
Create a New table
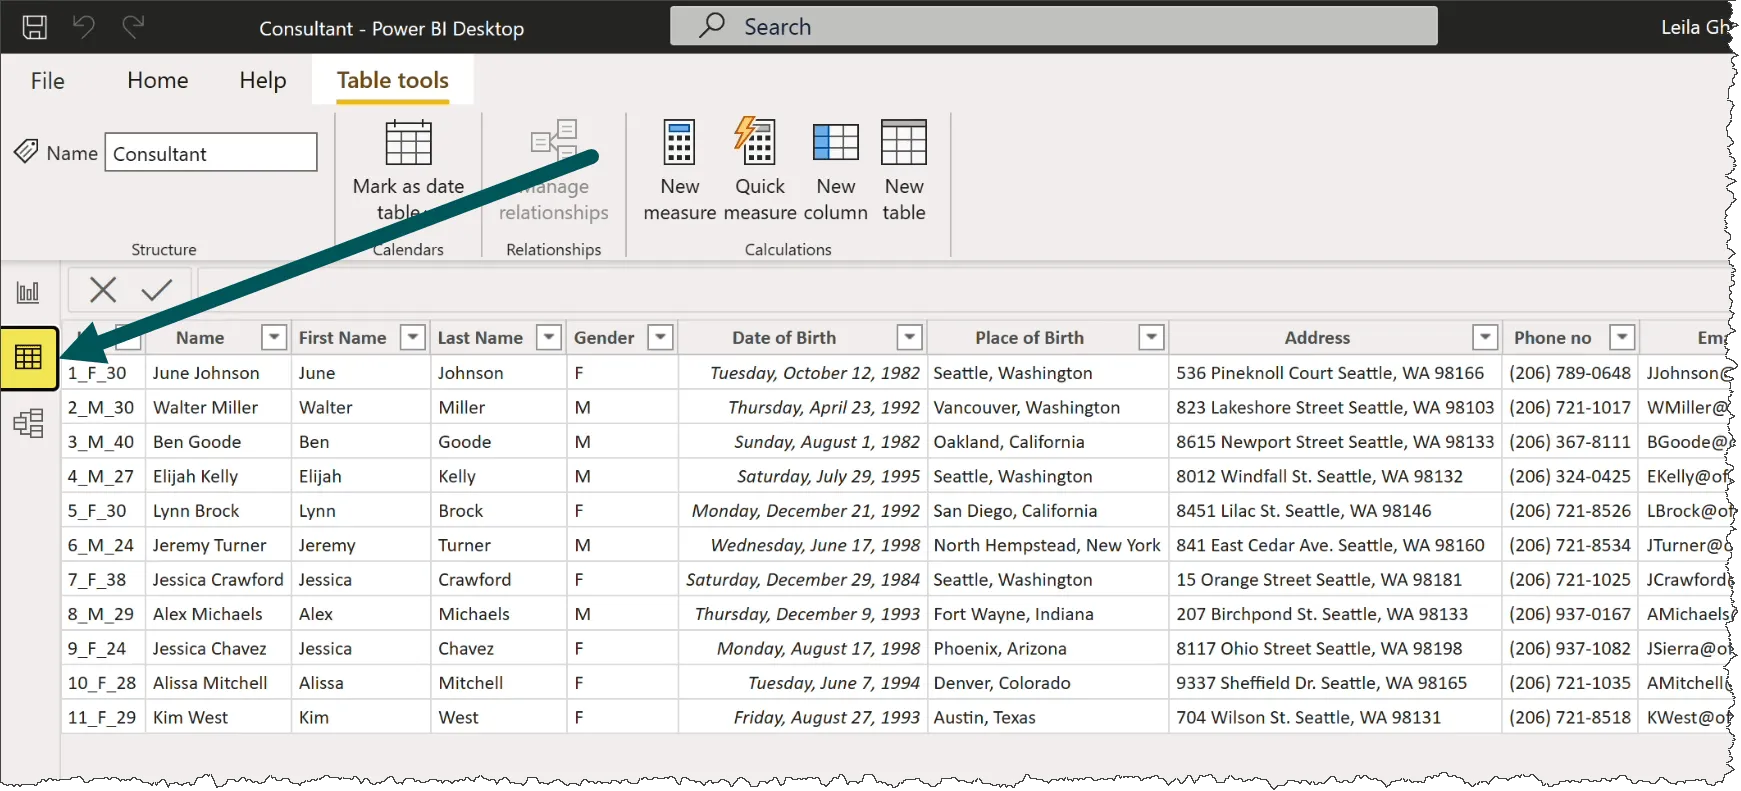904,170
